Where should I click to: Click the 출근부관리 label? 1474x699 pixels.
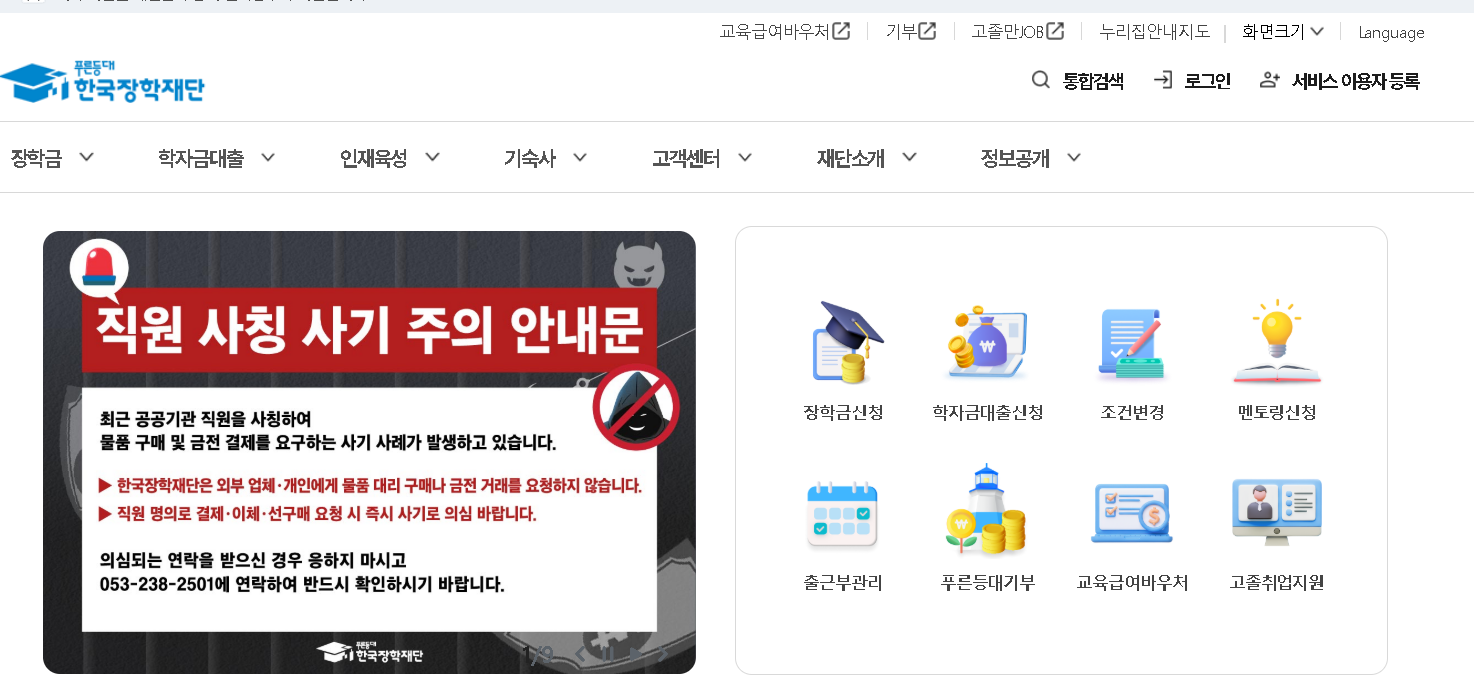click(x=843, y=583)
